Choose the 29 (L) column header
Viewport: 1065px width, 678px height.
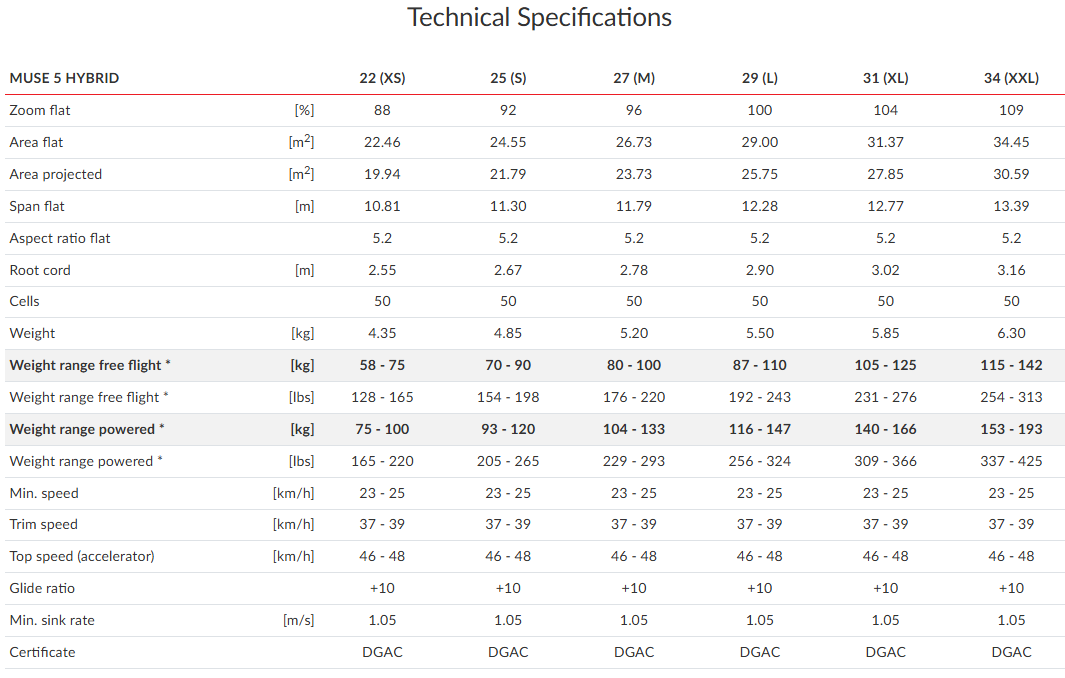pyautogui.click(x=760, y=78)
